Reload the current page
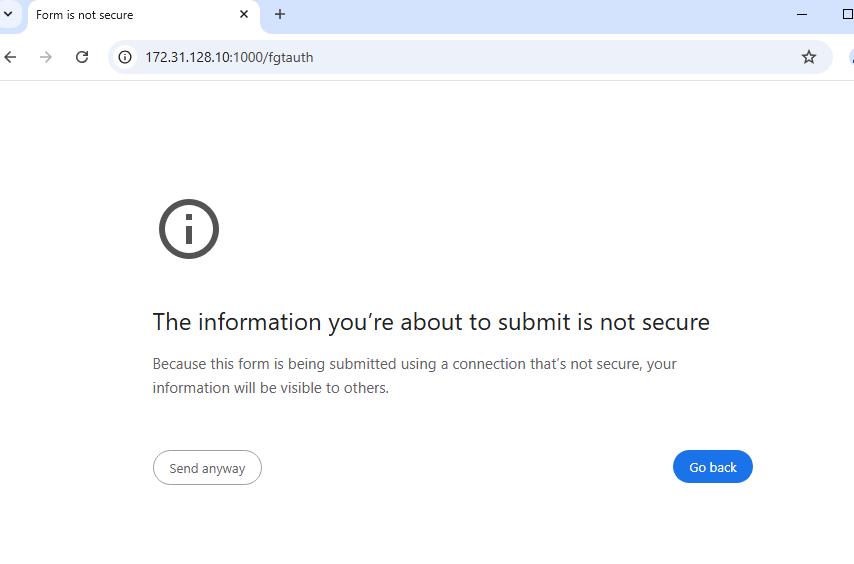 click(82, 57)
